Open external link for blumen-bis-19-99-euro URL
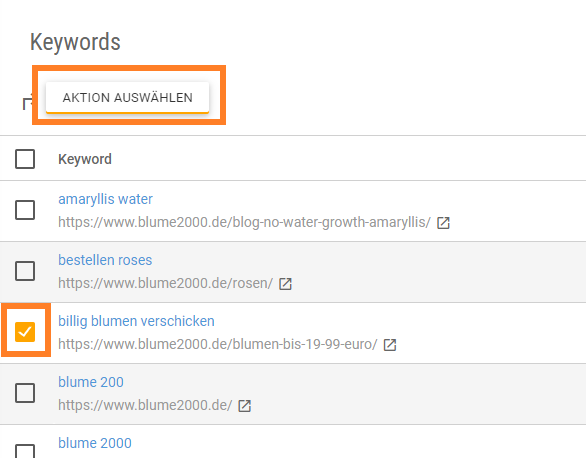Viewport: 586px width, 458px height. click(390, 345)
